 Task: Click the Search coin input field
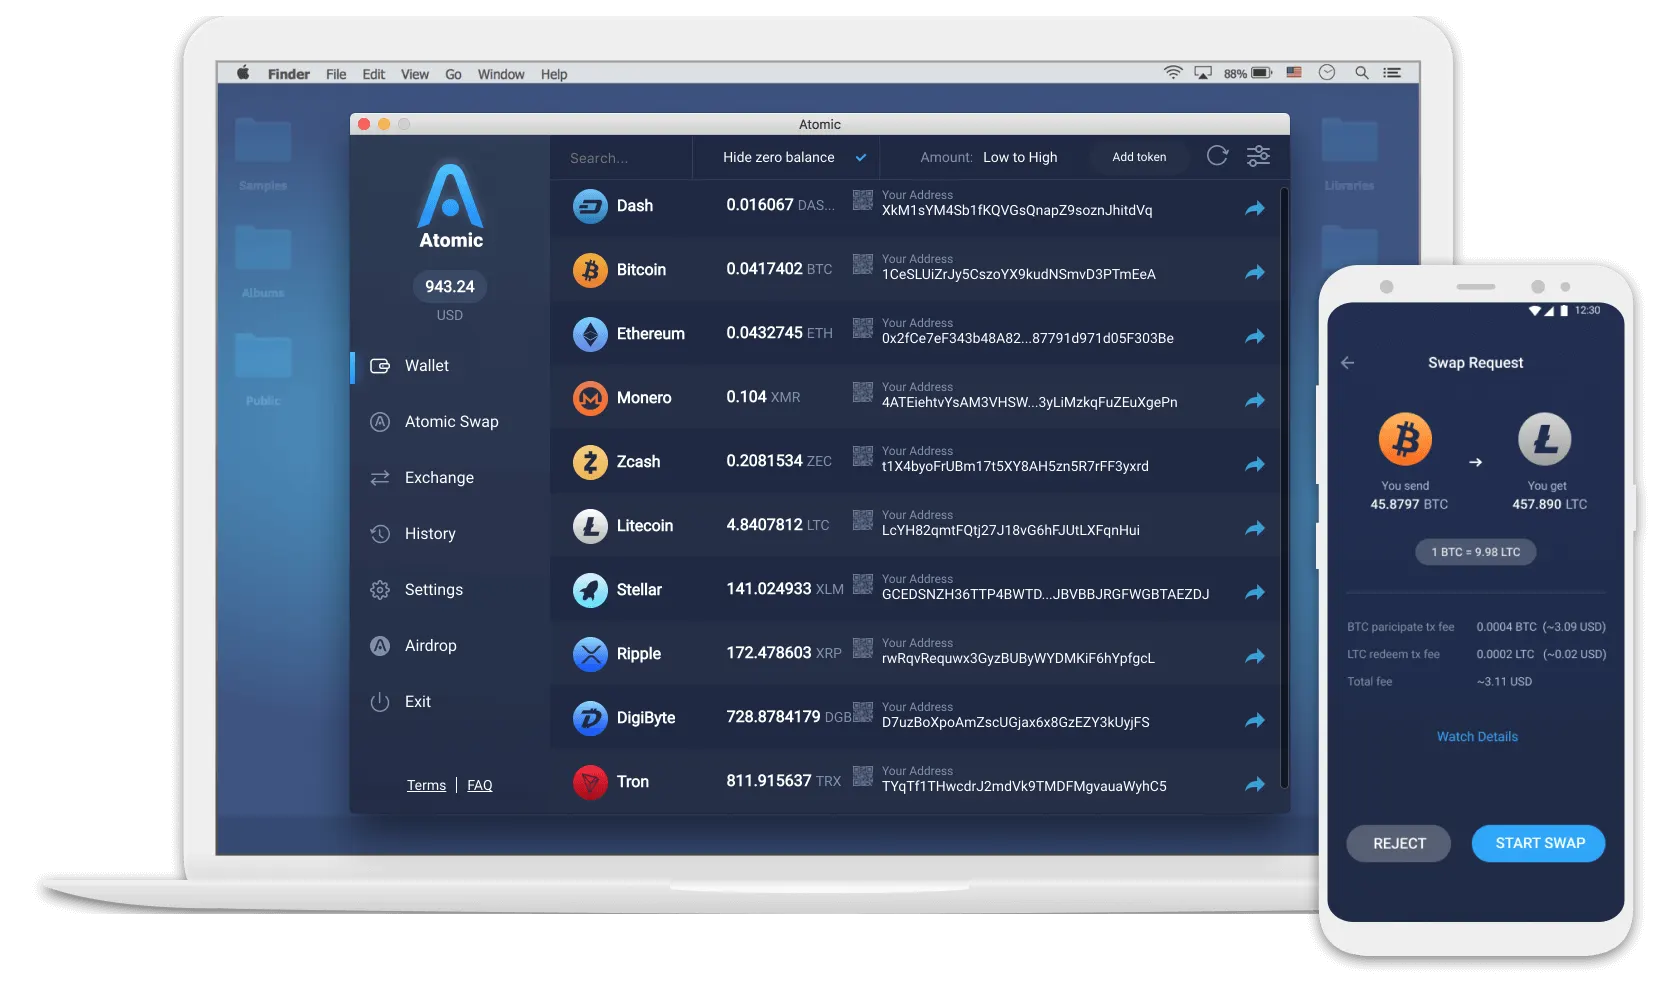620,158
